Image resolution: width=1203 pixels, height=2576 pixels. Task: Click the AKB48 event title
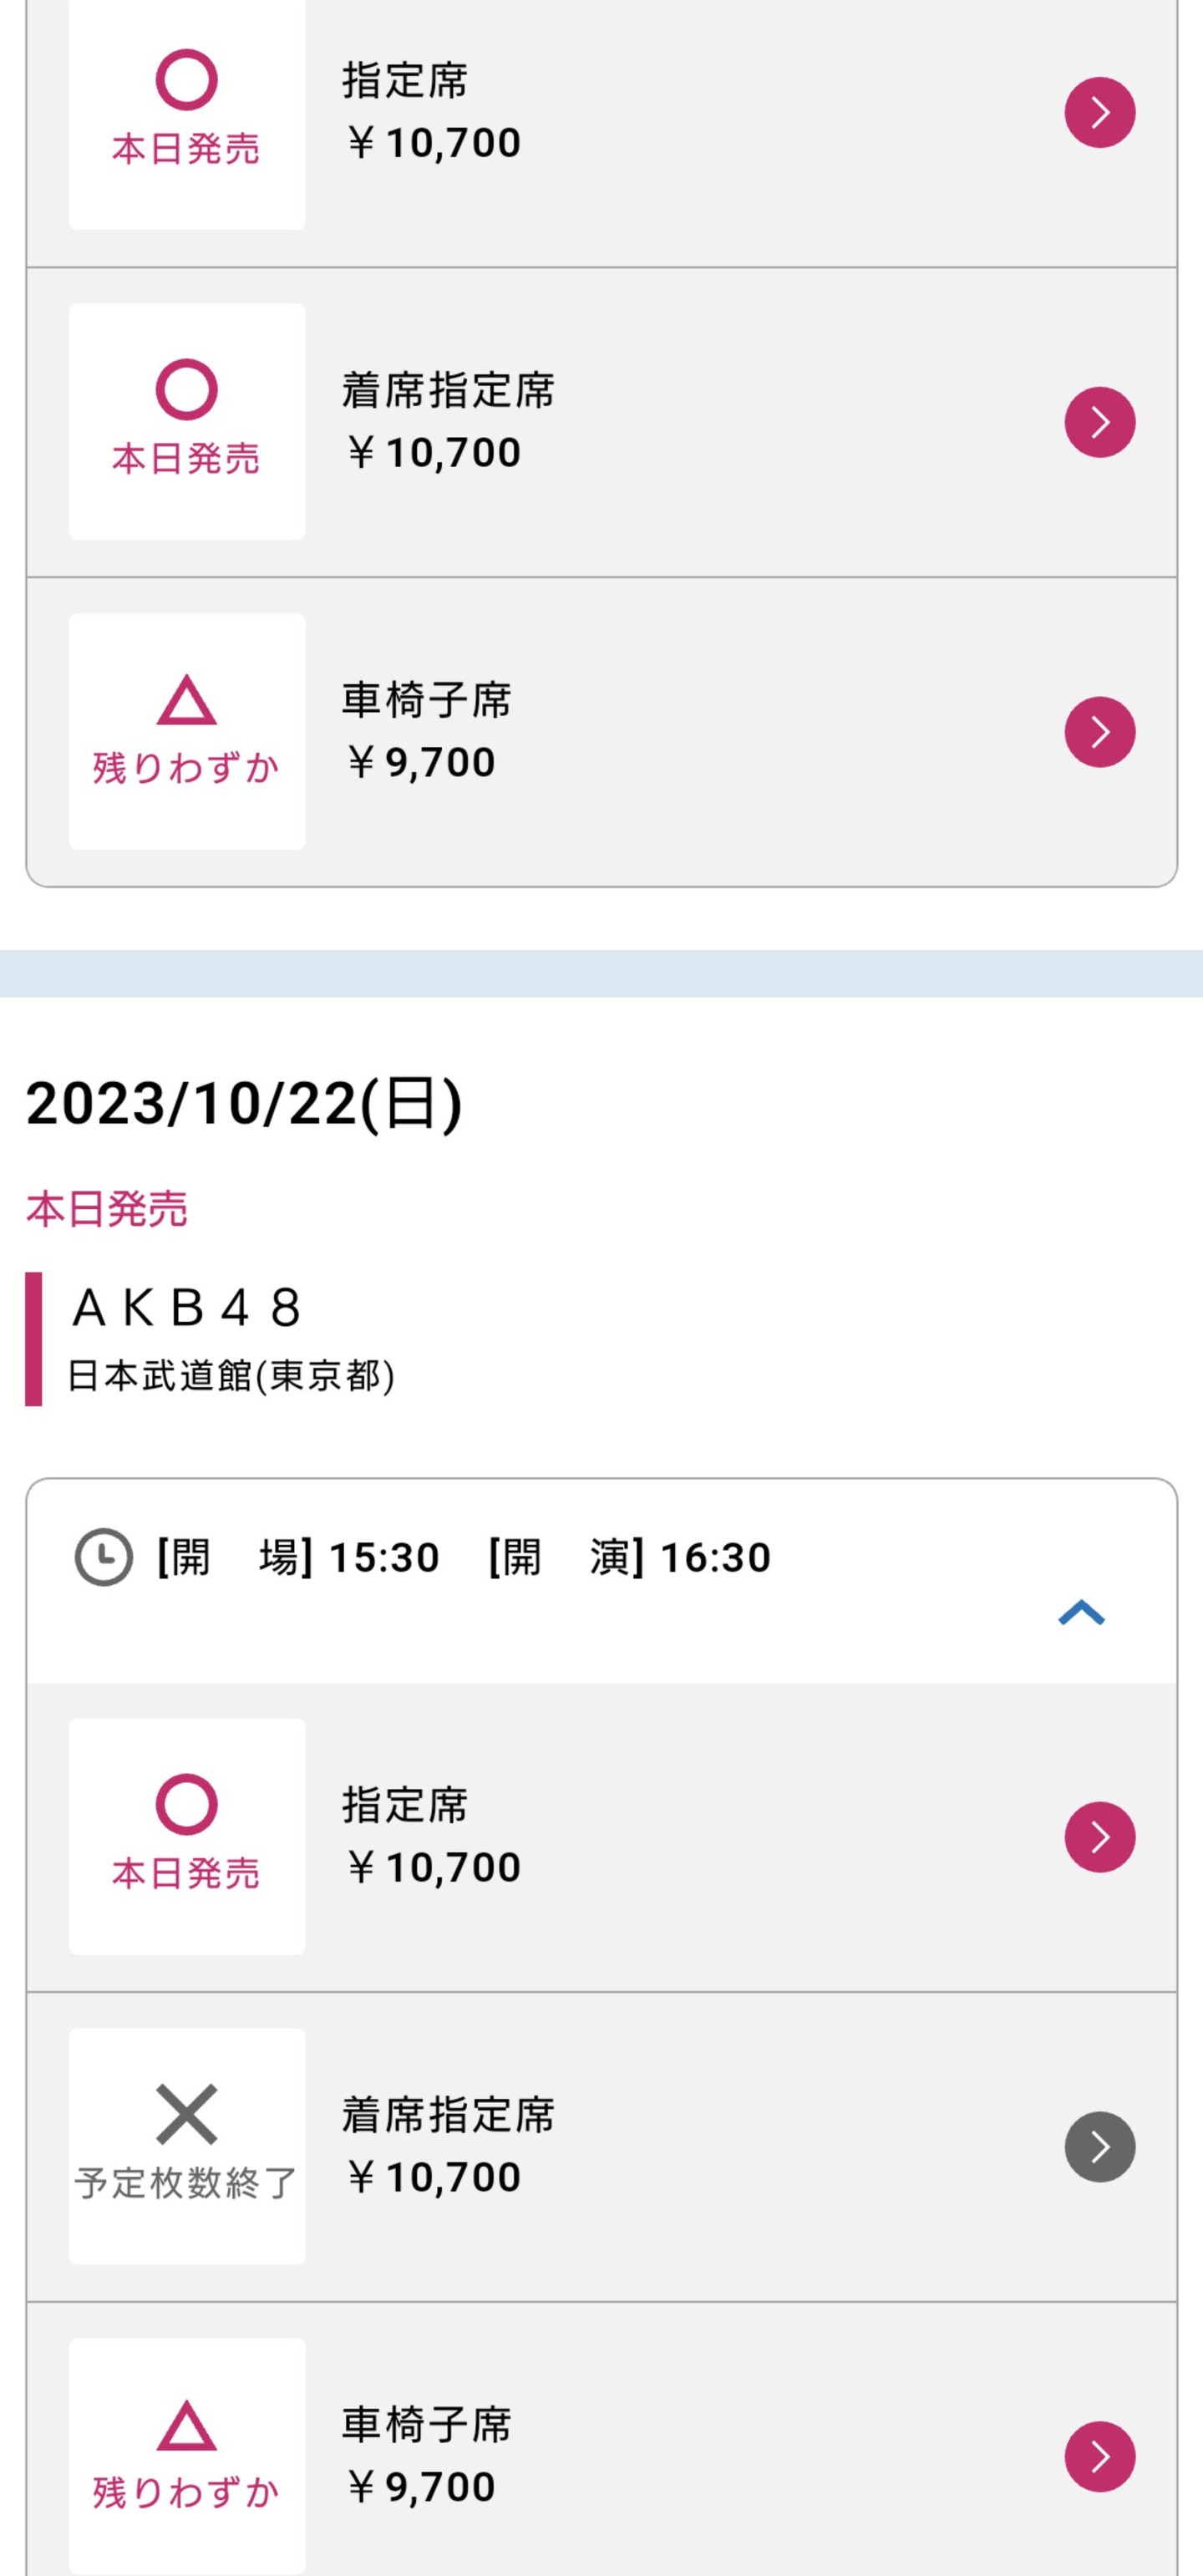(186, 1307)
